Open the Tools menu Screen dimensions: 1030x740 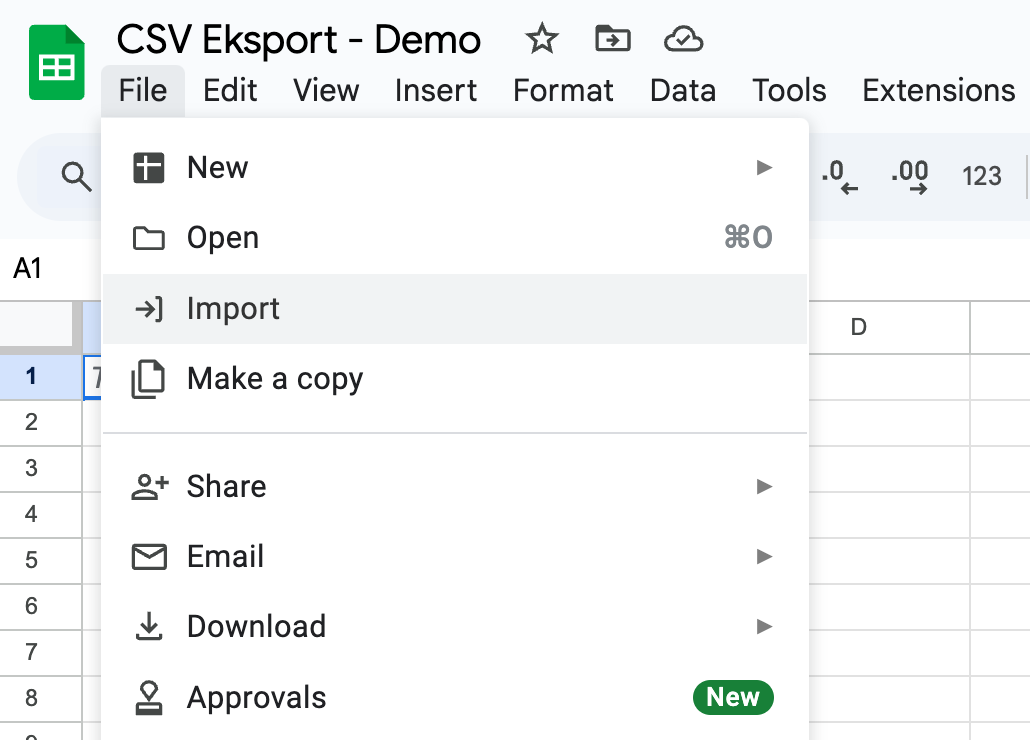[x=789, y=91]
